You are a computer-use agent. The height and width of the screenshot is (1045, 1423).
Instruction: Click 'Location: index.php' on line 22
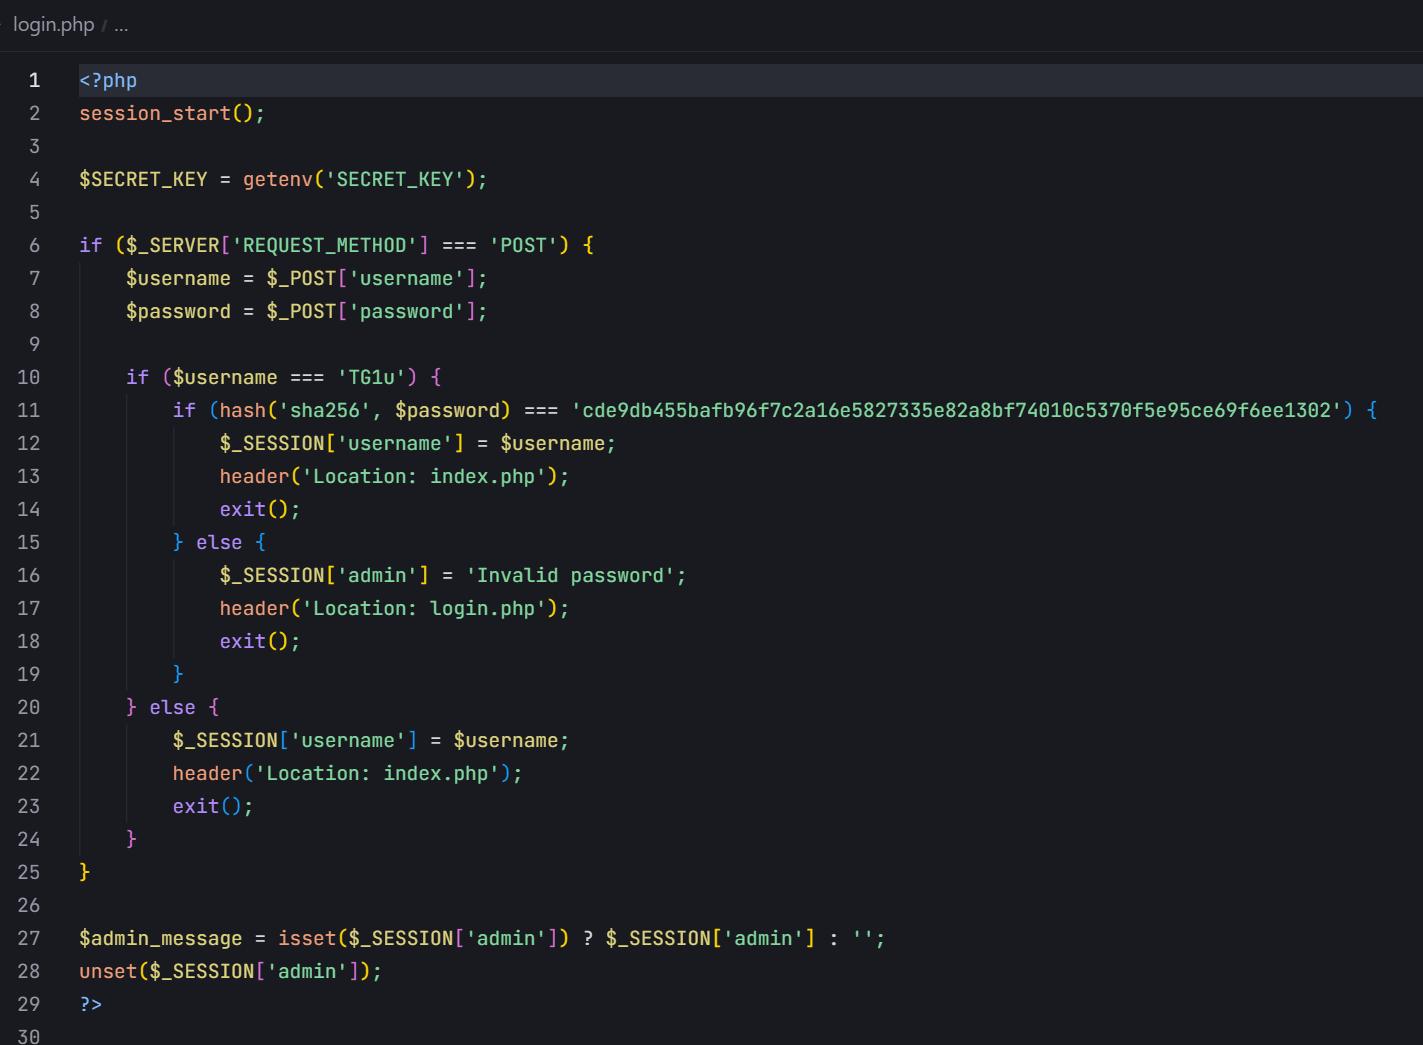tap(377, 773)
